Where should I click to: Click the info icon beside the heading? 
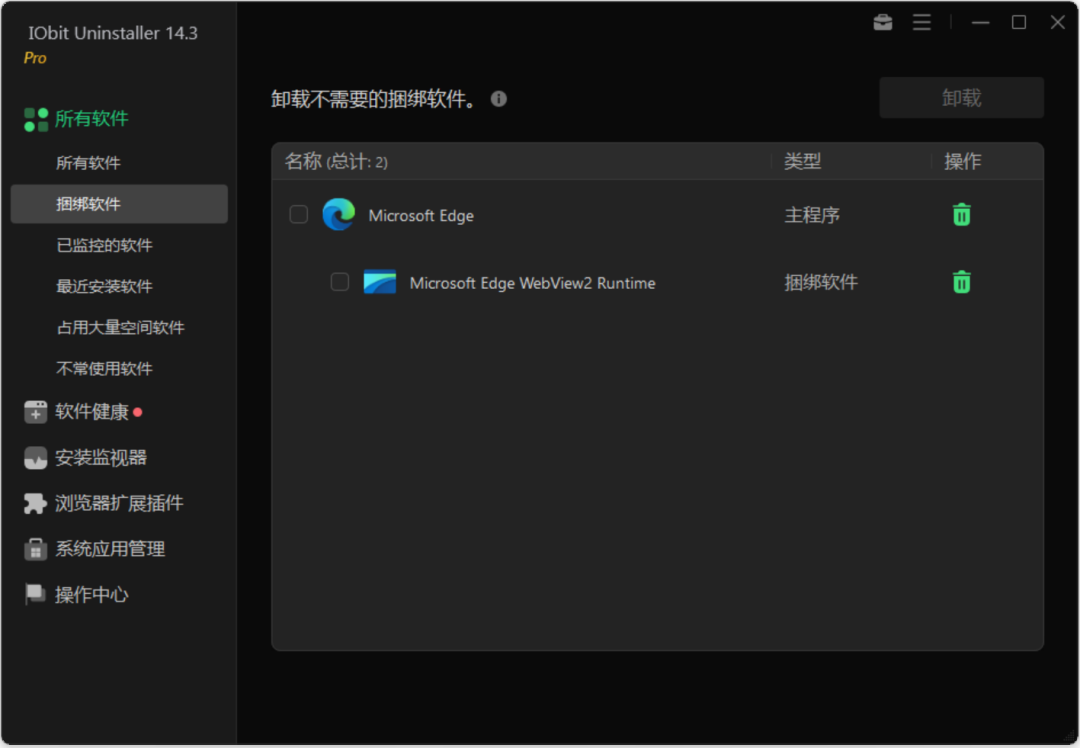(x=499, y=99)
